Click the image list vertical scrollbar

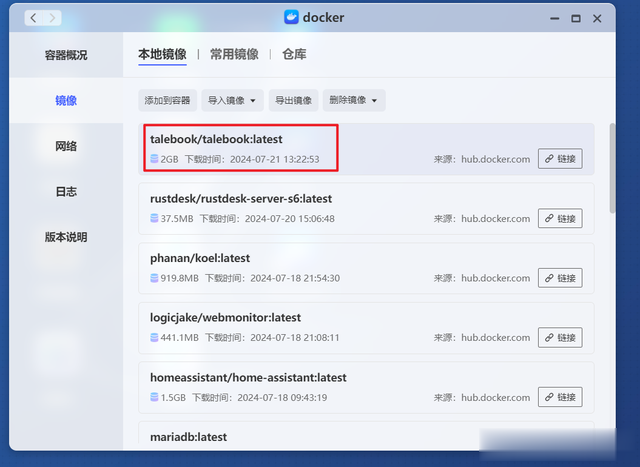[x=612, y=168]
